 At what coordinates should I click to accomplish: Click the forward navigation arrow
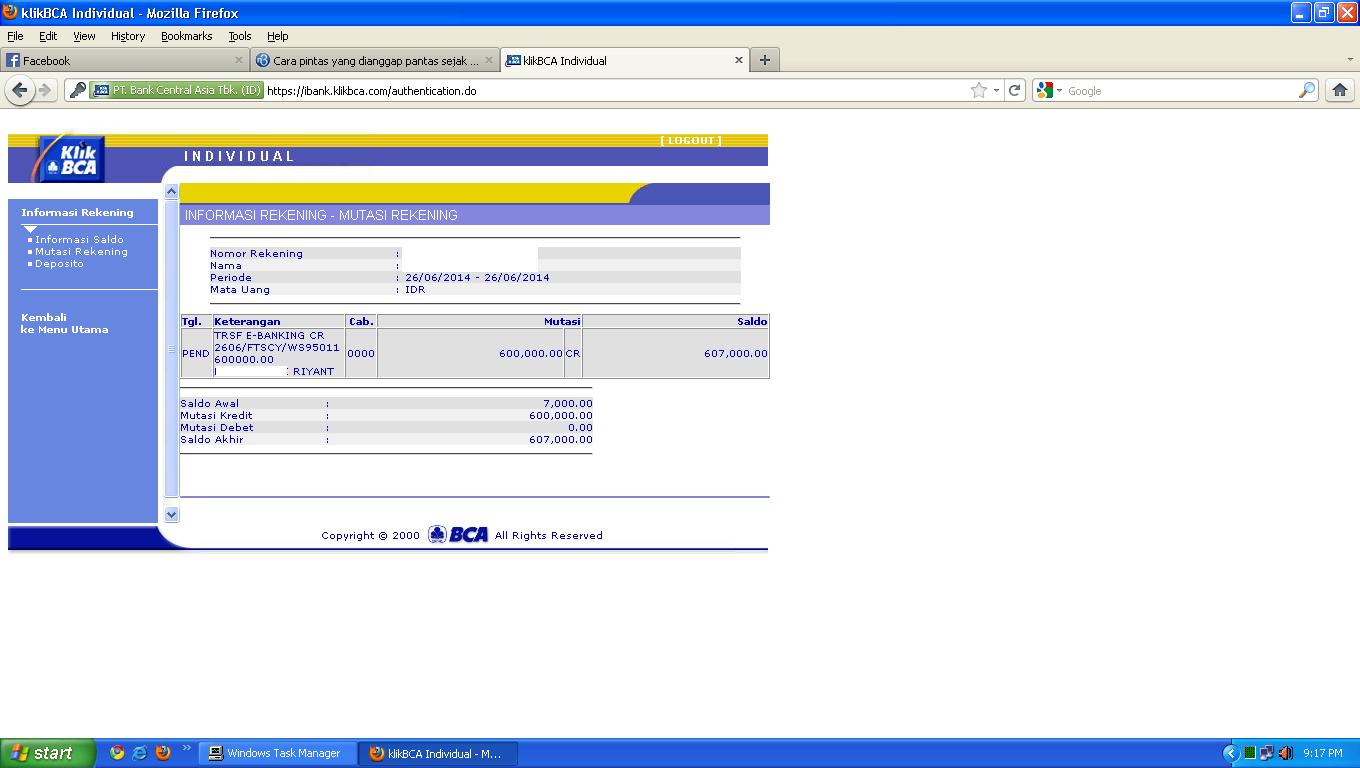[44, 90]
